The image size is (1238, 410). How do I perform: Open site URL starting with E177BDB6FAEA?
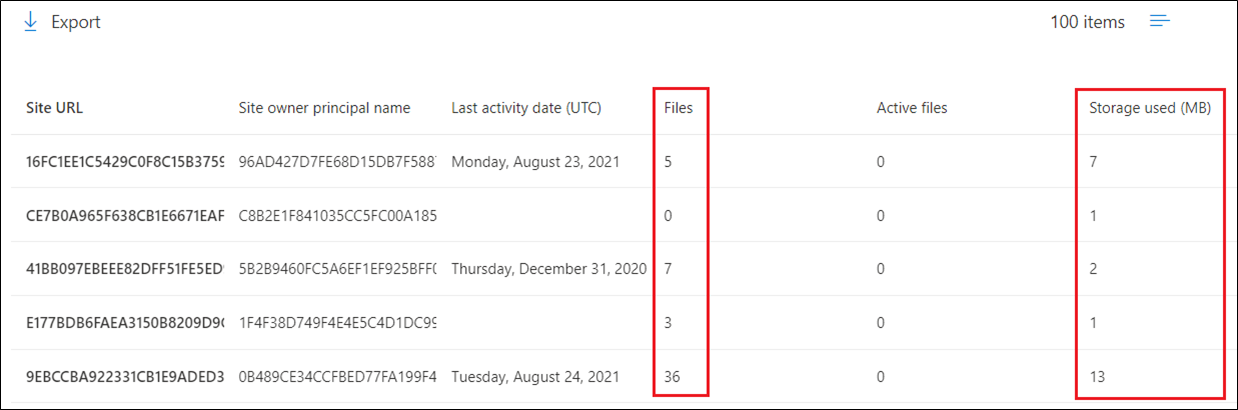125,323
